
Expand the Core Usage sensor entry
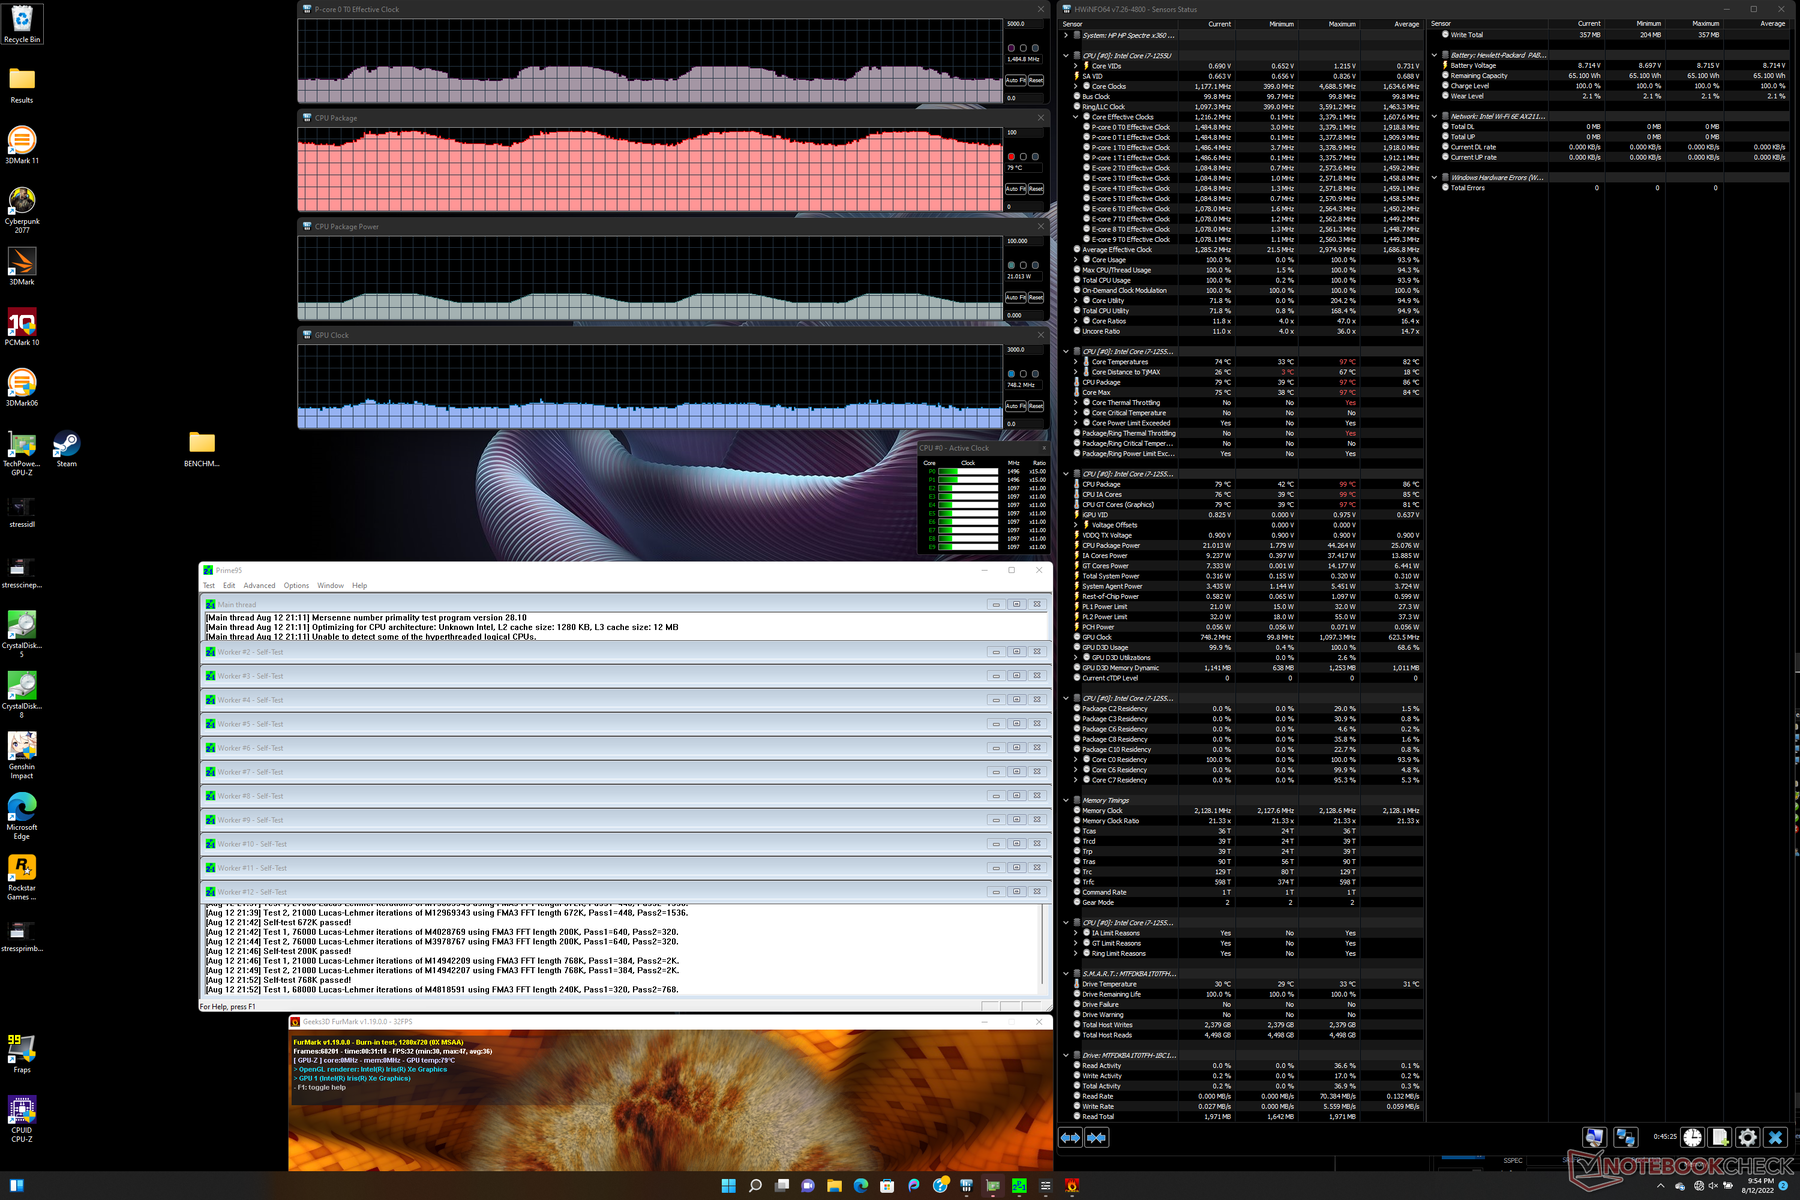tap(1076, 260)
